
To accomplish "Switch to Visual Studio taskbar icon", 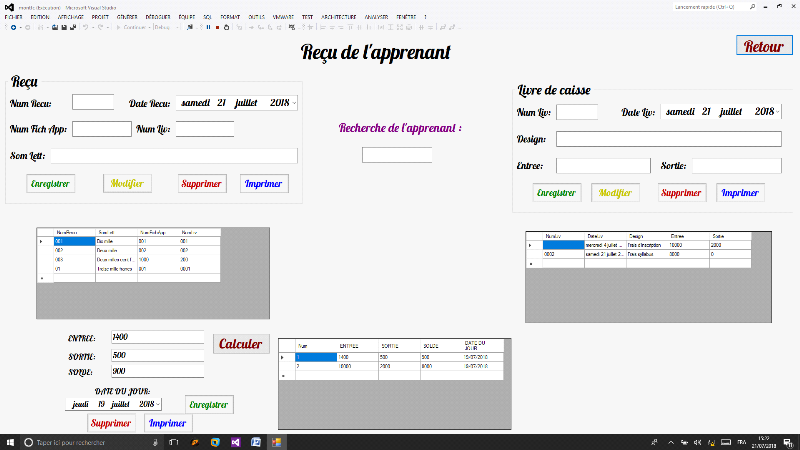I will (x=235, y=442).
